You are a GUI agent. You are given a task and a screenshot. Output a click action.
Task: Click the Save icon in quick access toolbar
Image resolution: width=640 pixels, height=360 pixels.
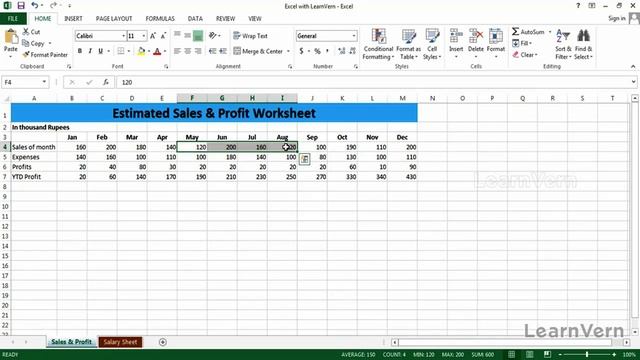coord(21,6)
